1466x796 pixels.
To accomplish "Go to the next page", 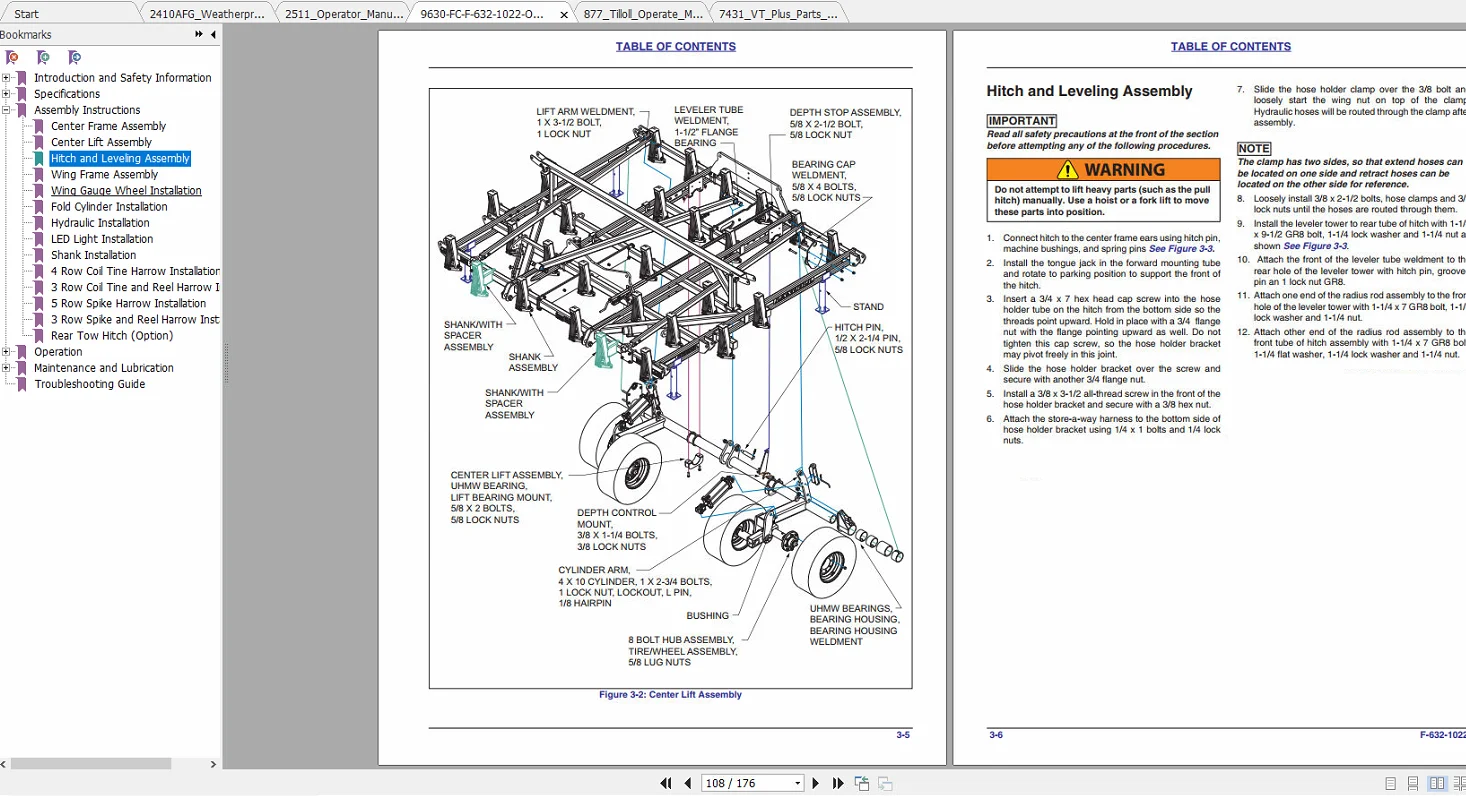I will [x=816, y=783].
